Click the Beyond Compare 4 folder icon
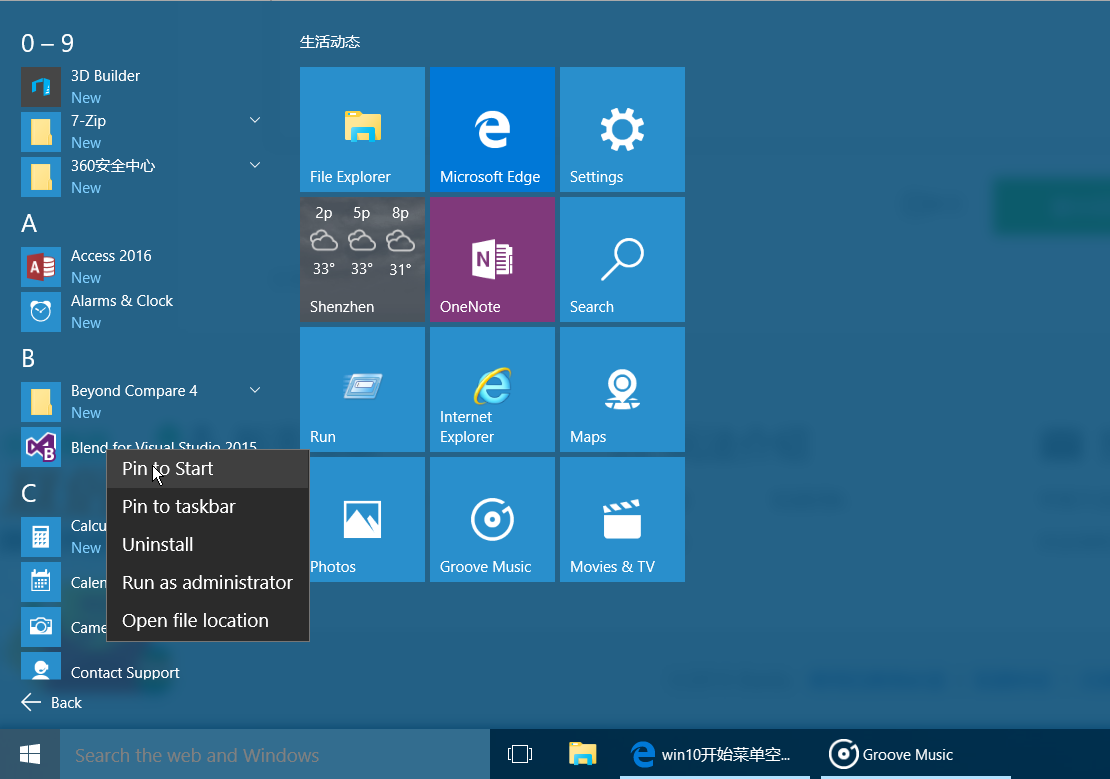This screenshot has width=1110, height=779. (41, 402)
